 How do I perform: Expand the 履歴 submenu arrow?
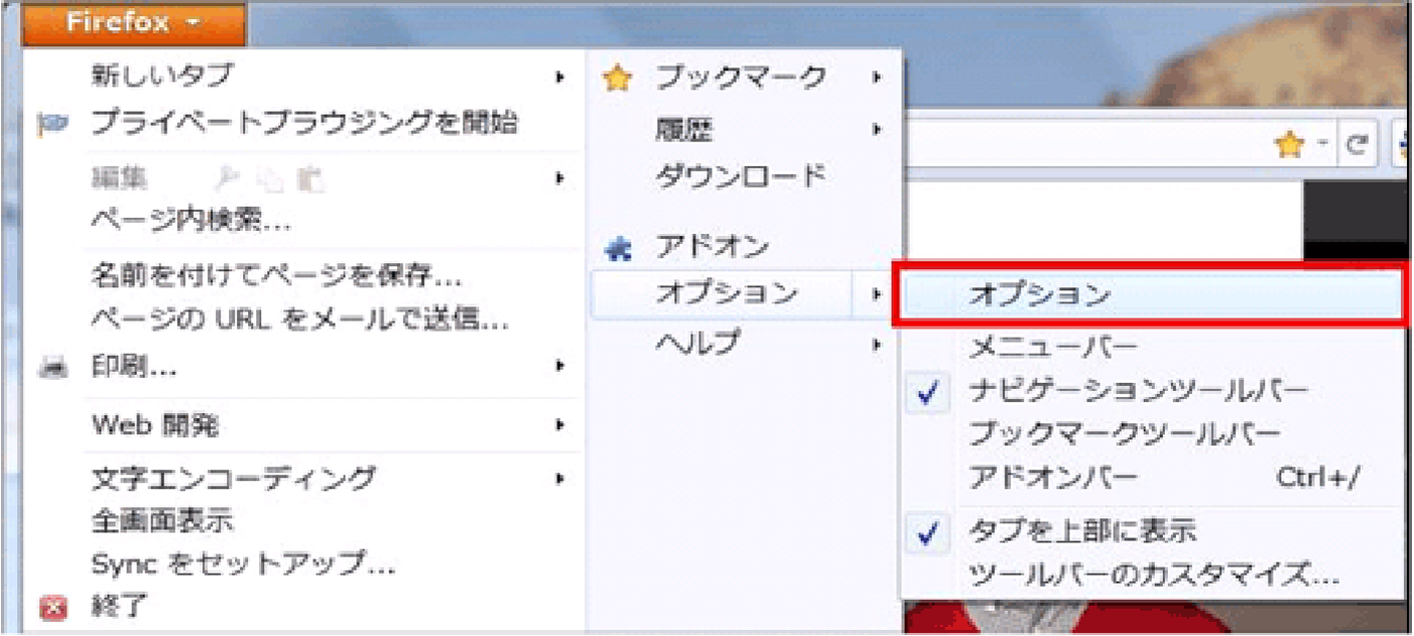(x=877, y=129)
